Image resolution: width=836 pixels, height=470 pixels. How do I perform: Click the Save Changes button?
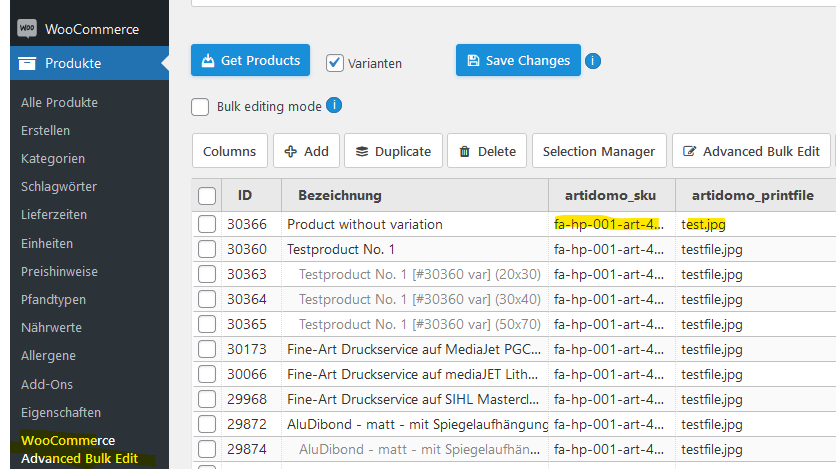(x=518, y=60)
